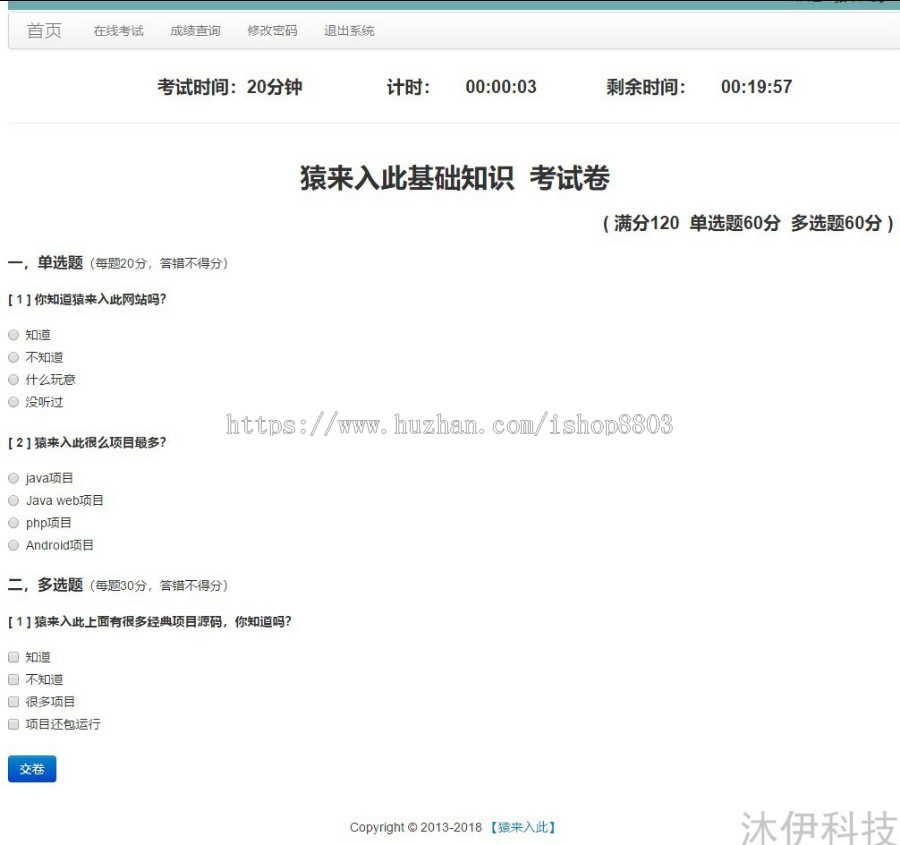Image resolution: width=900 pixels, height=845 pixels.
Task: Click 退出系统 to log out
Action: [347, 31]
